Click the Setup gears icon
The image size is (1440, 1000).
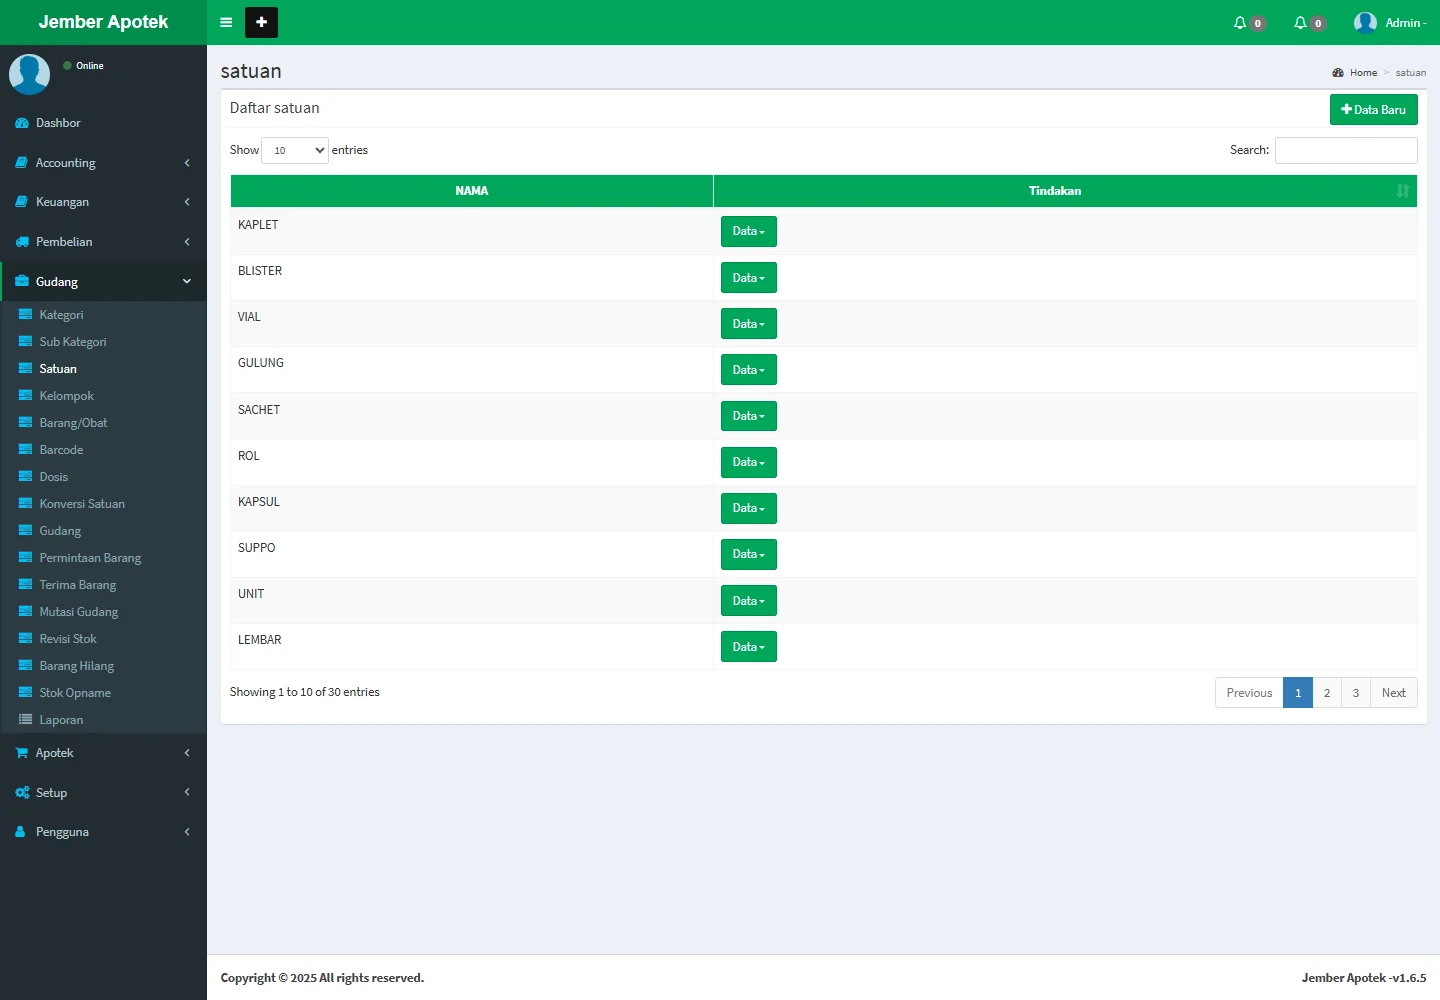click(x=22, y=793)
